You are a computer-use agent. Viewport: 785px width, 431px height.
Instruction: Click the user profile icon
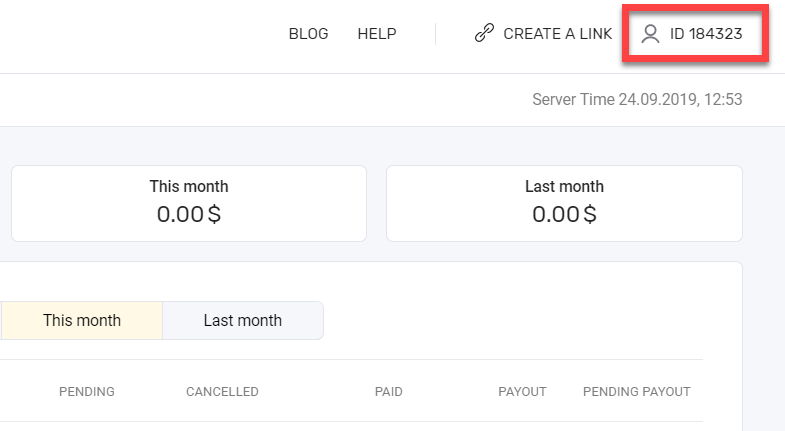pos(650,34)
